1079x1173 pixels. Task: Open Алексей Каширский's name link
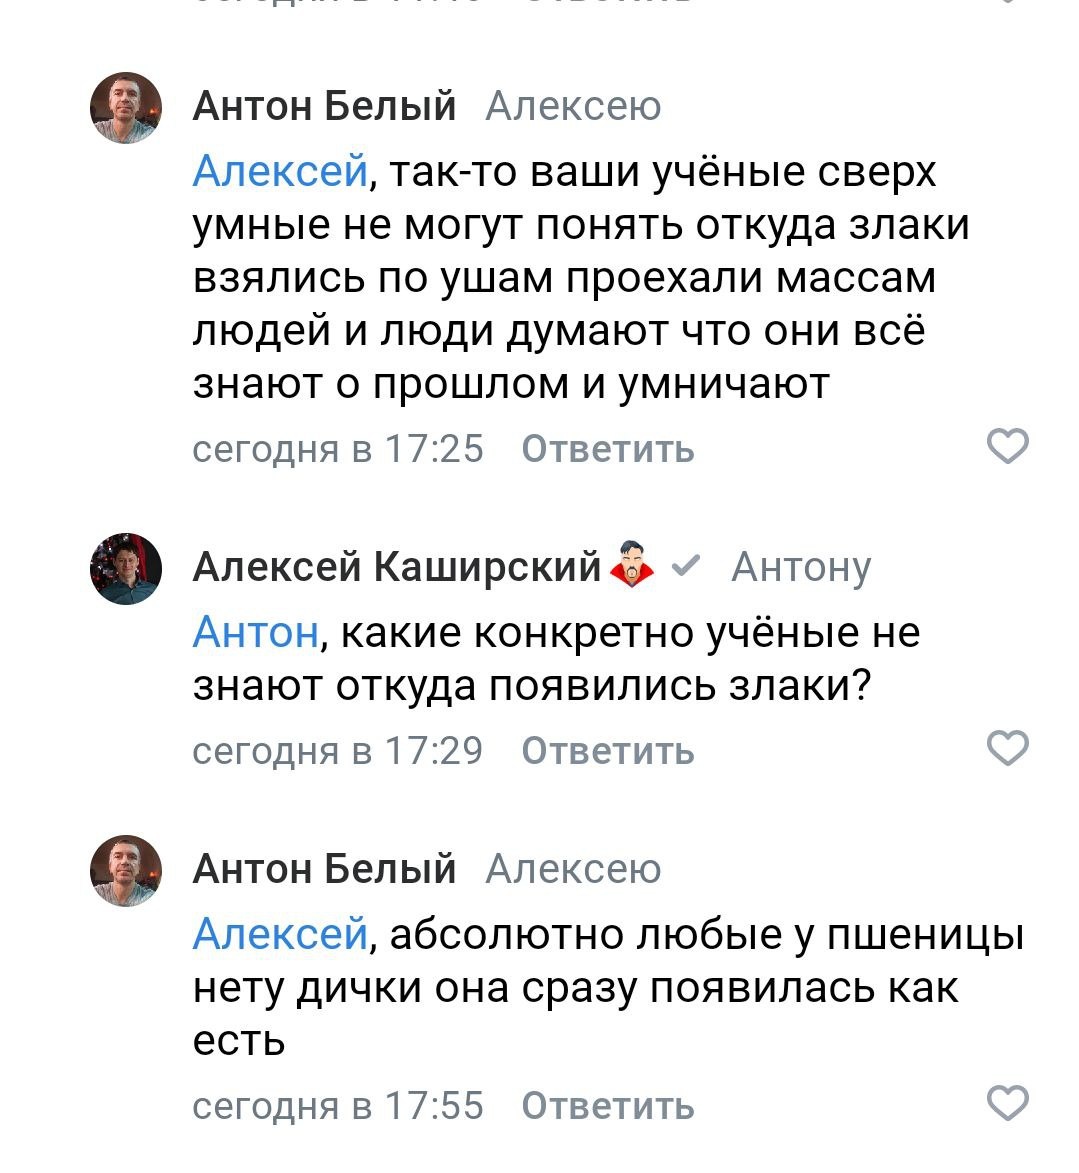398,567
